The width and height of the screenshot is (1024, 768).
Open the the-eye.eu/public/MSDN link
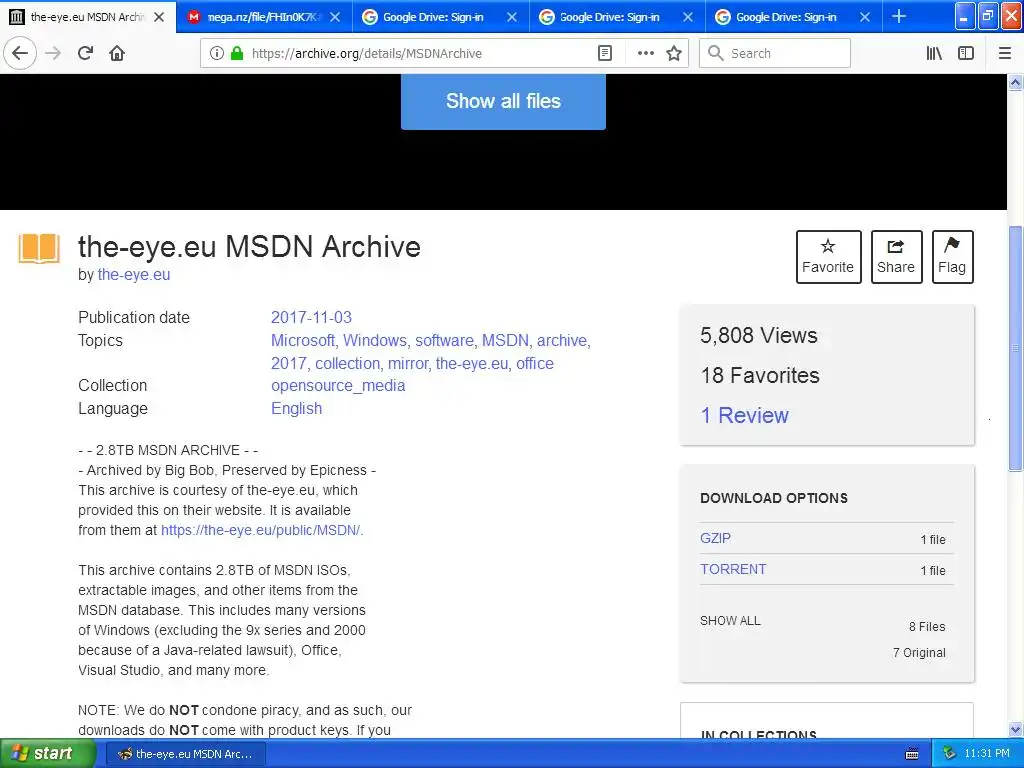click(x=262, y=530)
